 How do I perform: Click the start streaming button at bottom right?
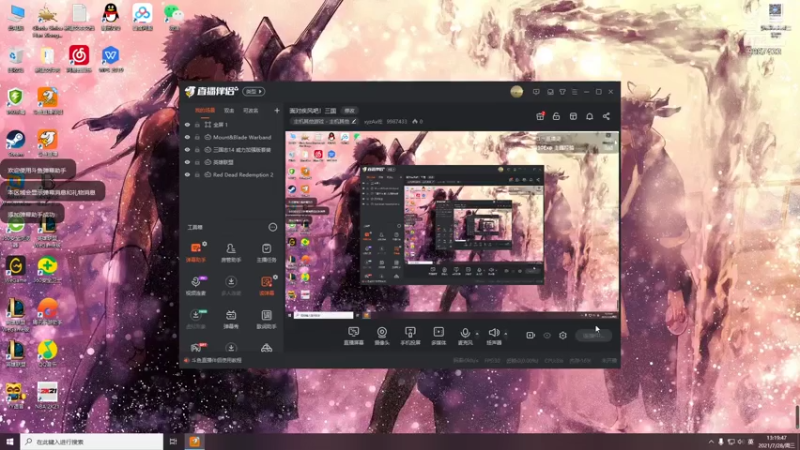tap(593, 335)
